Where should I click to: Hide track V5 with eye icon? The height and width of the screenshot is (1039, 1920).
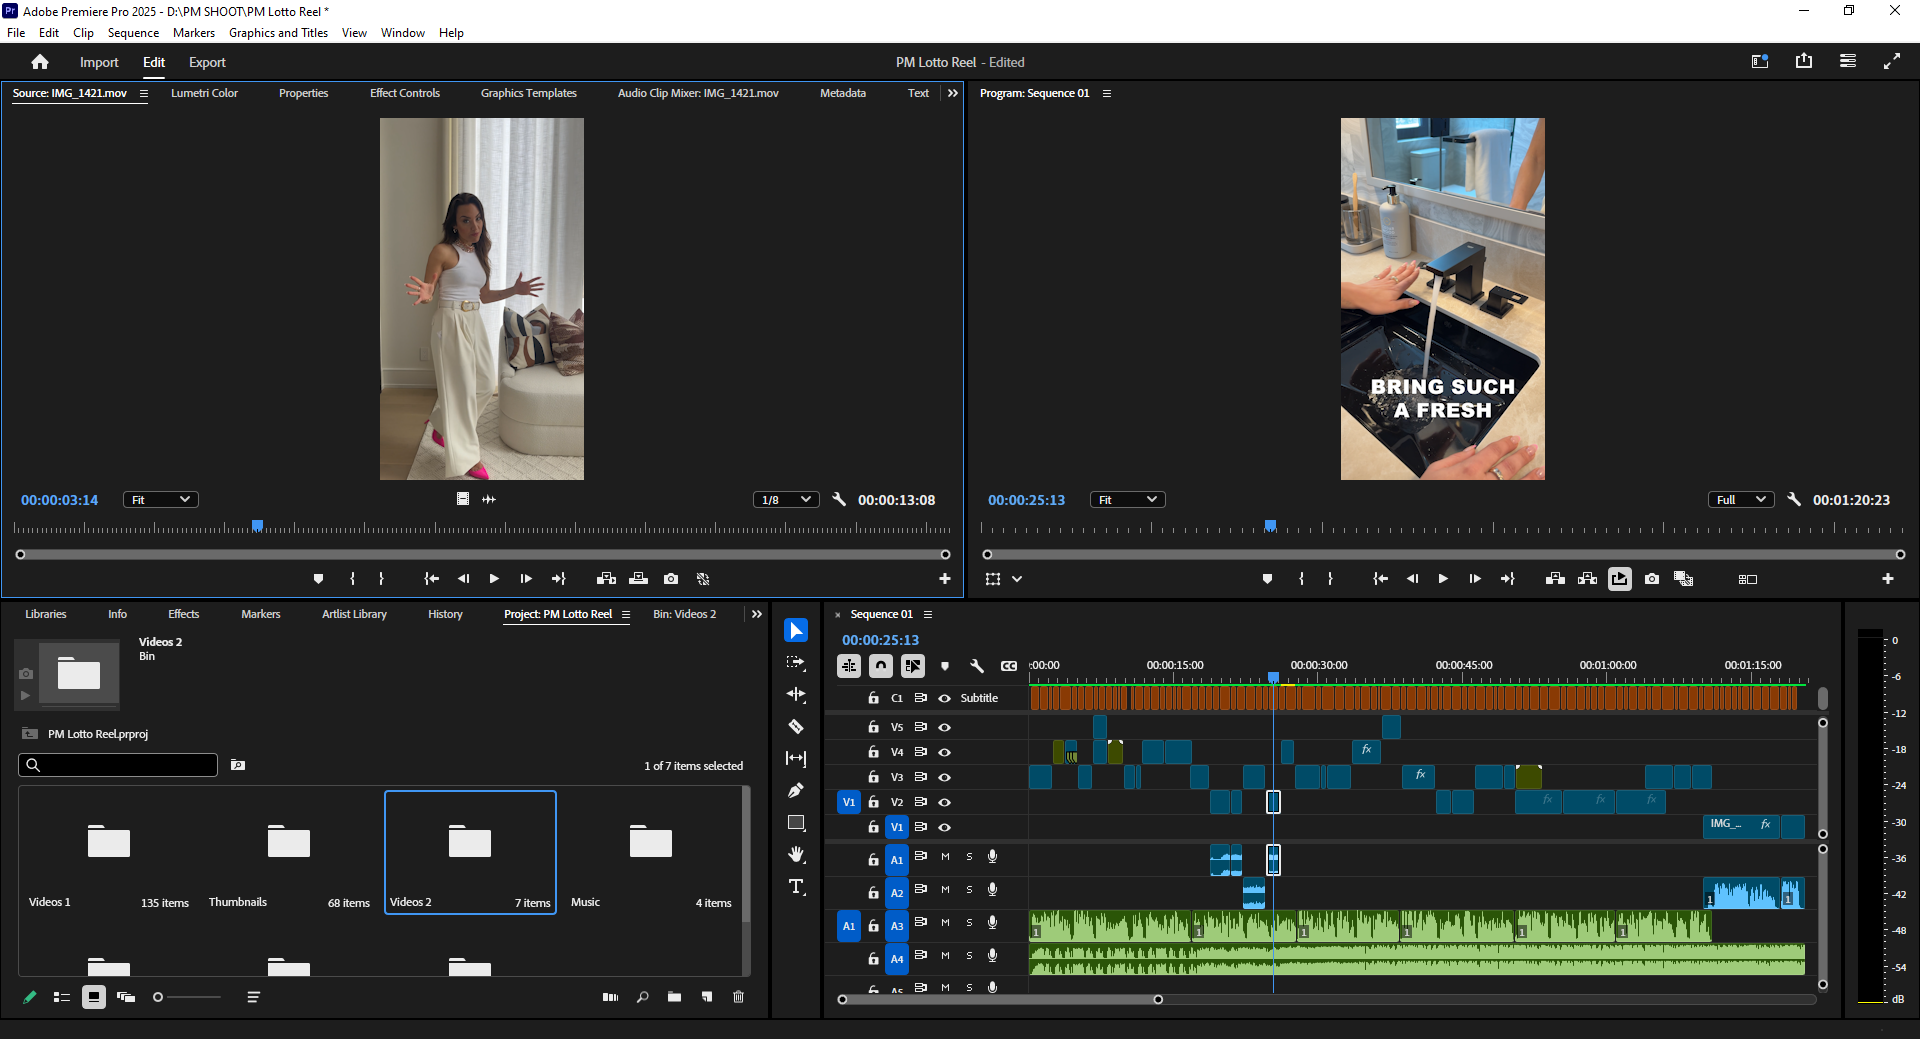point(944,727)
